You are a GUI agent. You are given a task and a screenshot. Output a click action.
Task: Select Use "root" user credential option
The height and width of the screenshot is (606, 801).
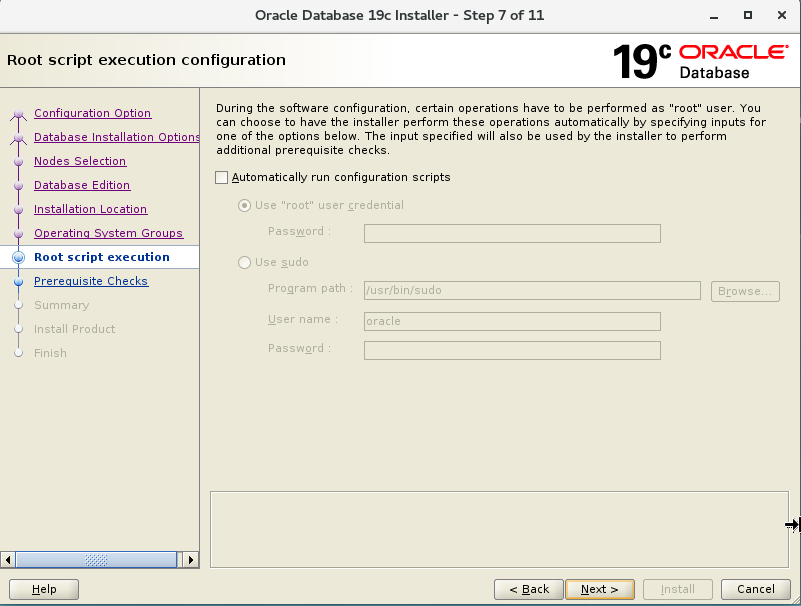[245, 206]
